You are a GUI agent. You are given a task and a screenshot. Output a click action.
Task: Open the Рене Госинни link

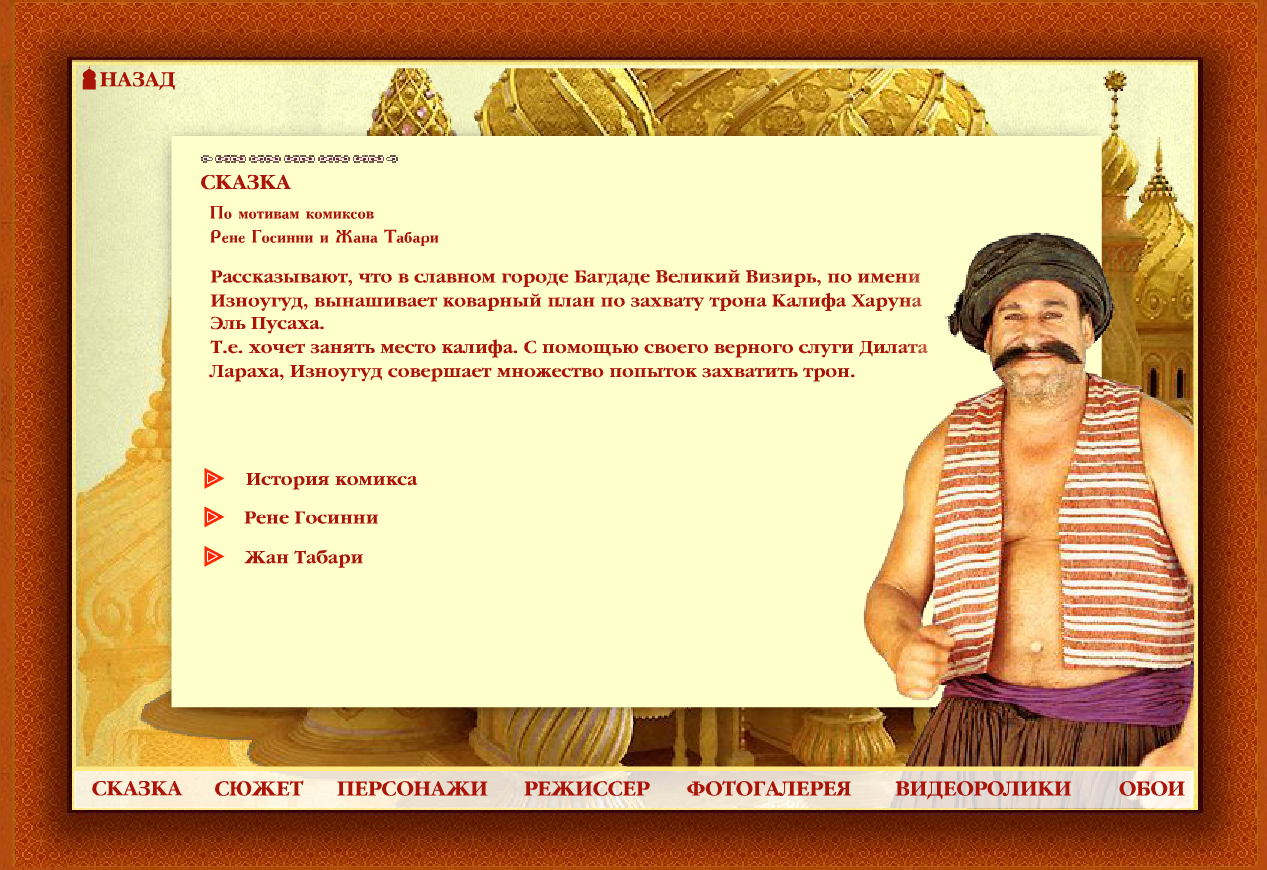311,518
